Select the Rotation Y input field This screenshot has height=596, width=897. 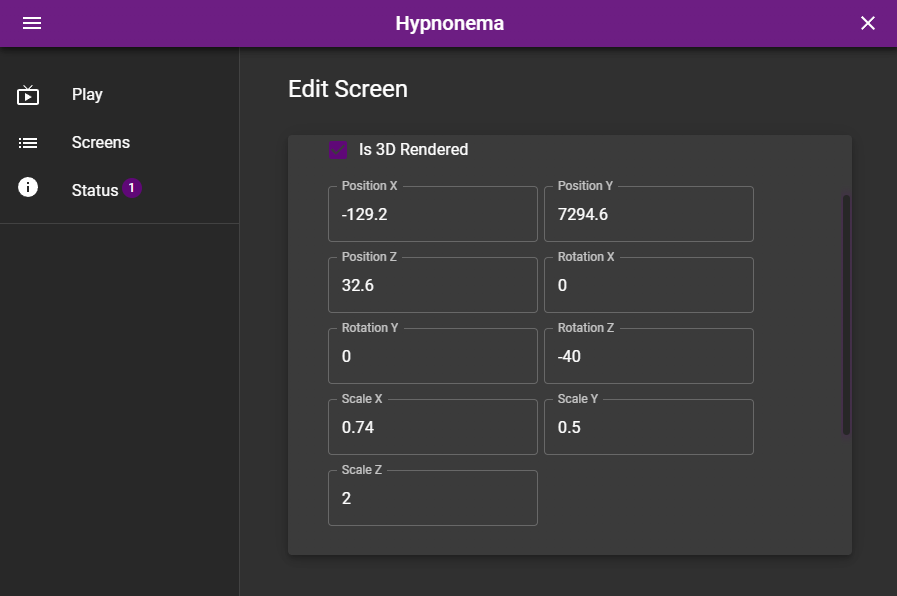coord(433,356)
